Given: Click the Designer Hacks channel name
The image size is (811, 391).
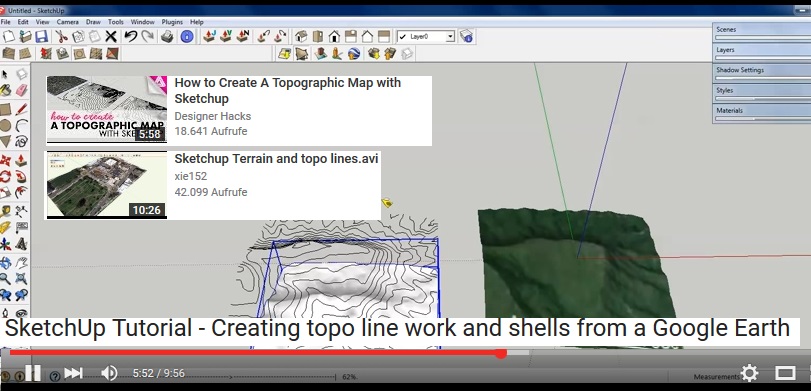Looking at the screenshot, I should click(x=213, y=116).
